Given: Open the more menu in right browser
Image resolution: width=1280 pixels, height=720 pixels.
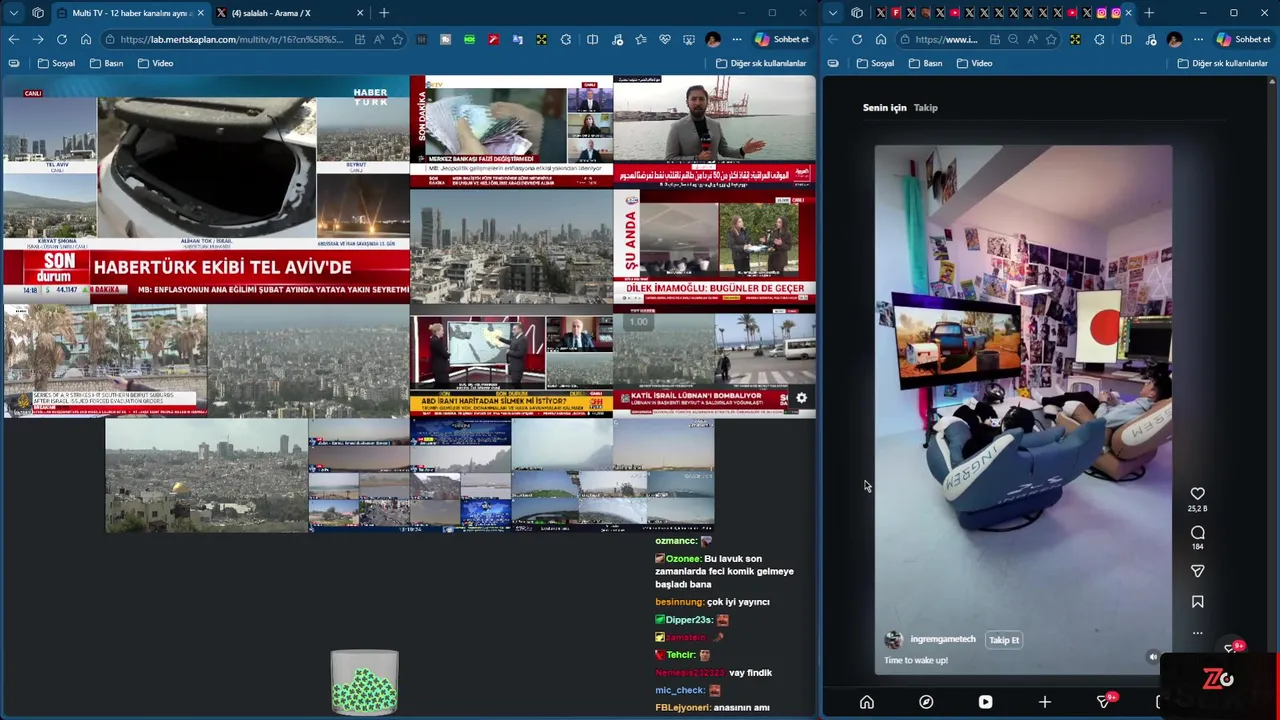Looking at the screenshot, I should [x=1198, y=39].
